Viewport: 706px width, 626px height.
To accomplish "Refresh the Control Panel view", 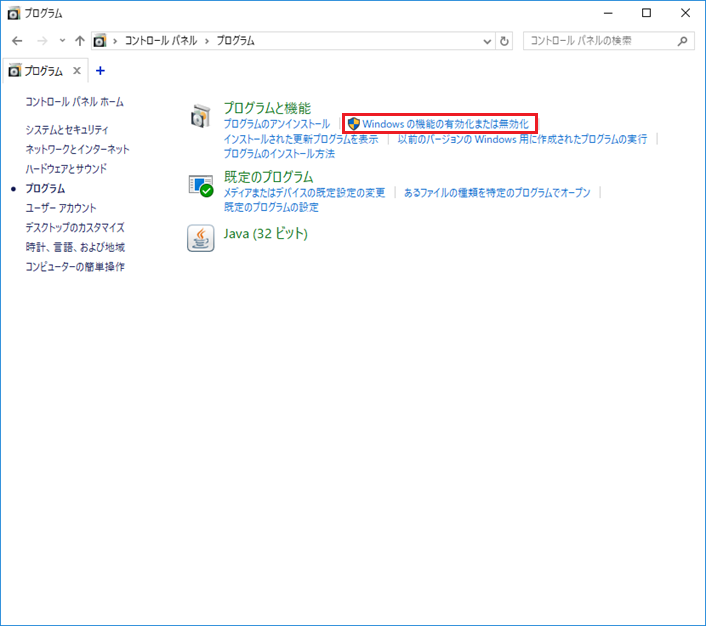I will (504, 41).
